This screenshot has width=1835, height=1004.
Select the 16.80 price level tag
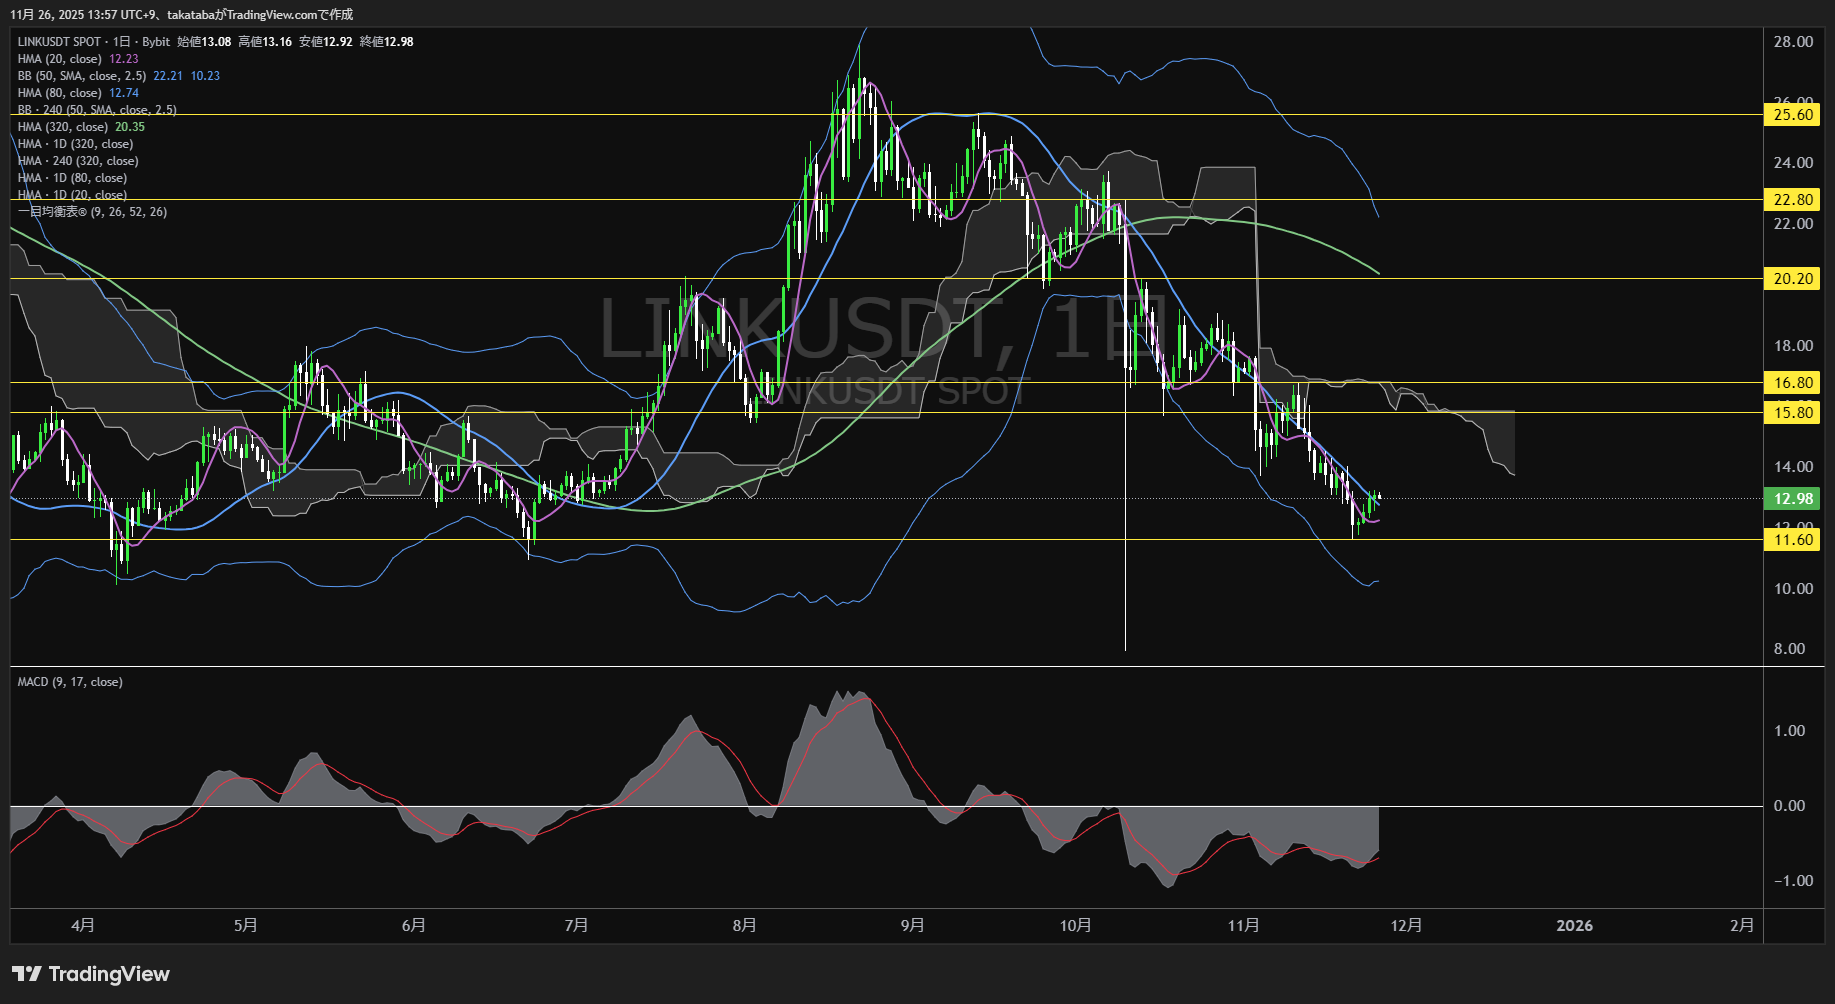coord(1793,383)
